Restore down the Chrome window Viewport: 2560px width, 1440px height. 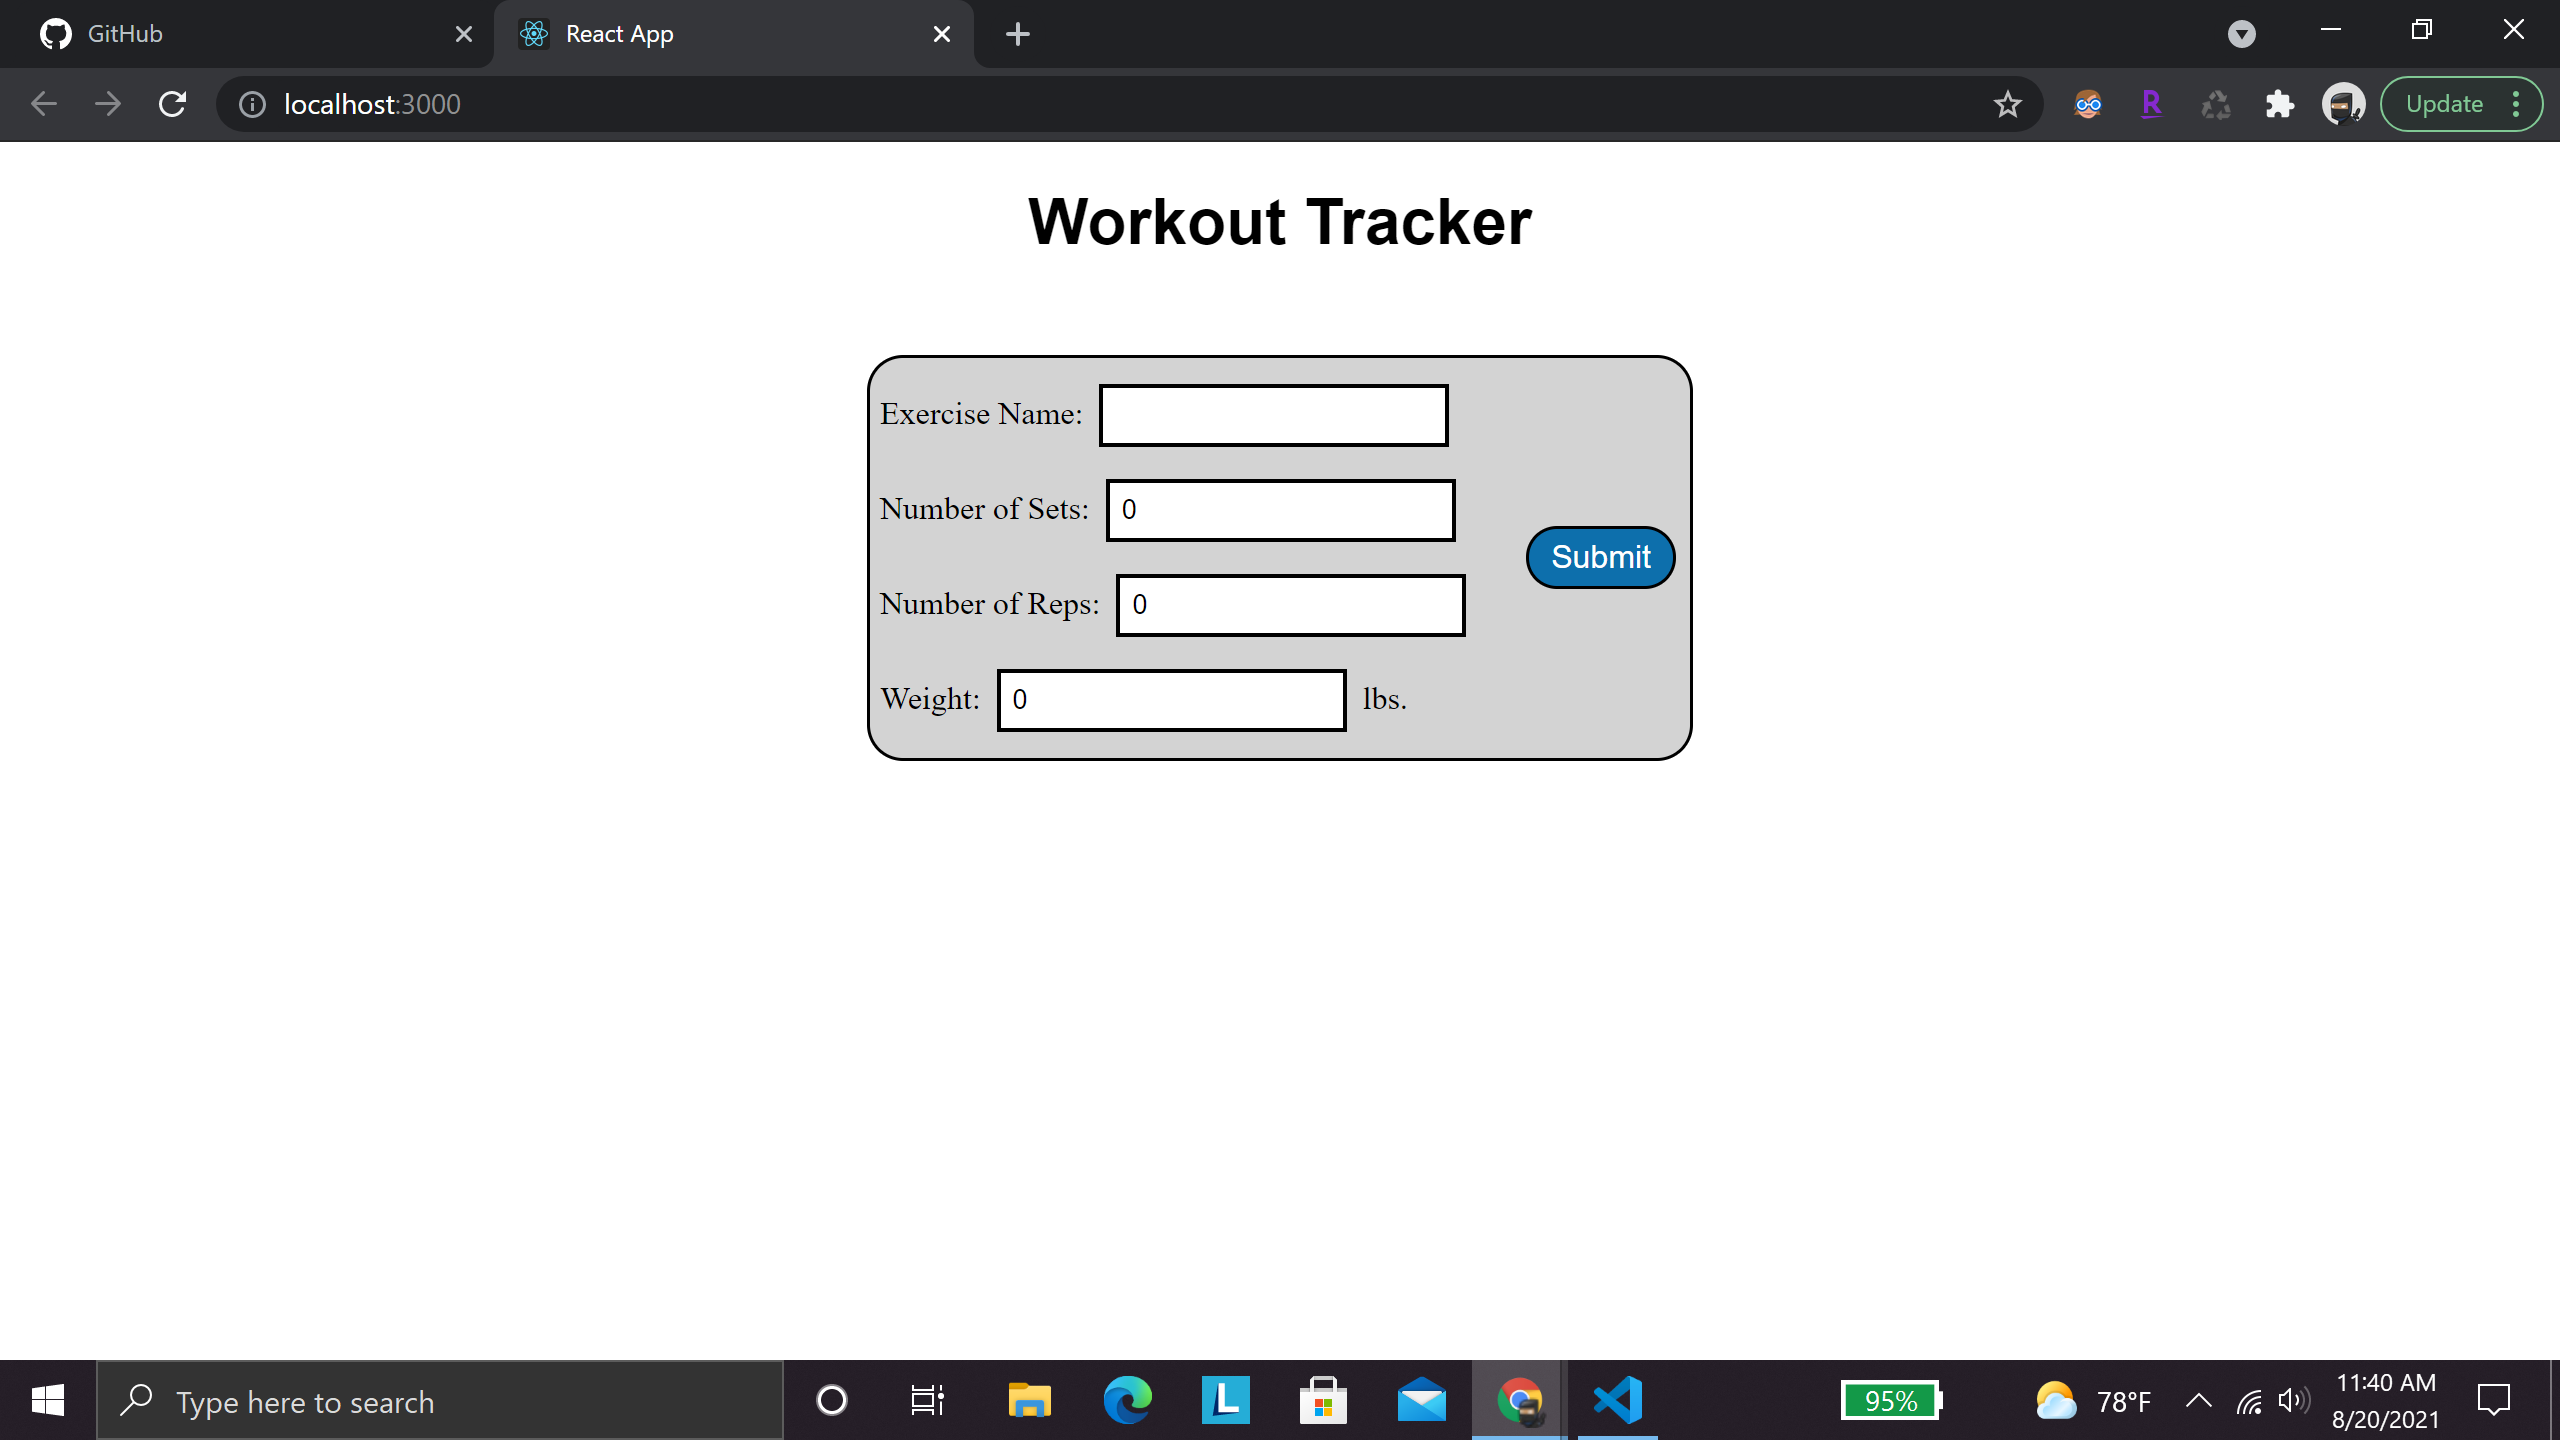click(x=2421, y=30)
